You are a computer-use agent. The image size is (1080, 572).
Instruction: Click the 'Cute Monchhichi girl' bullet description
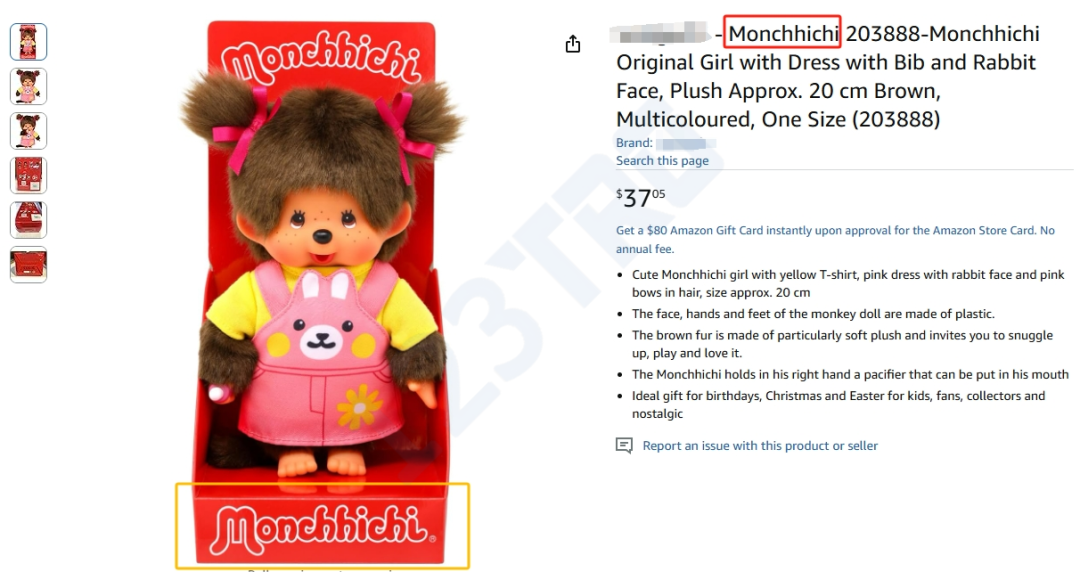click(x=848, y=283)
